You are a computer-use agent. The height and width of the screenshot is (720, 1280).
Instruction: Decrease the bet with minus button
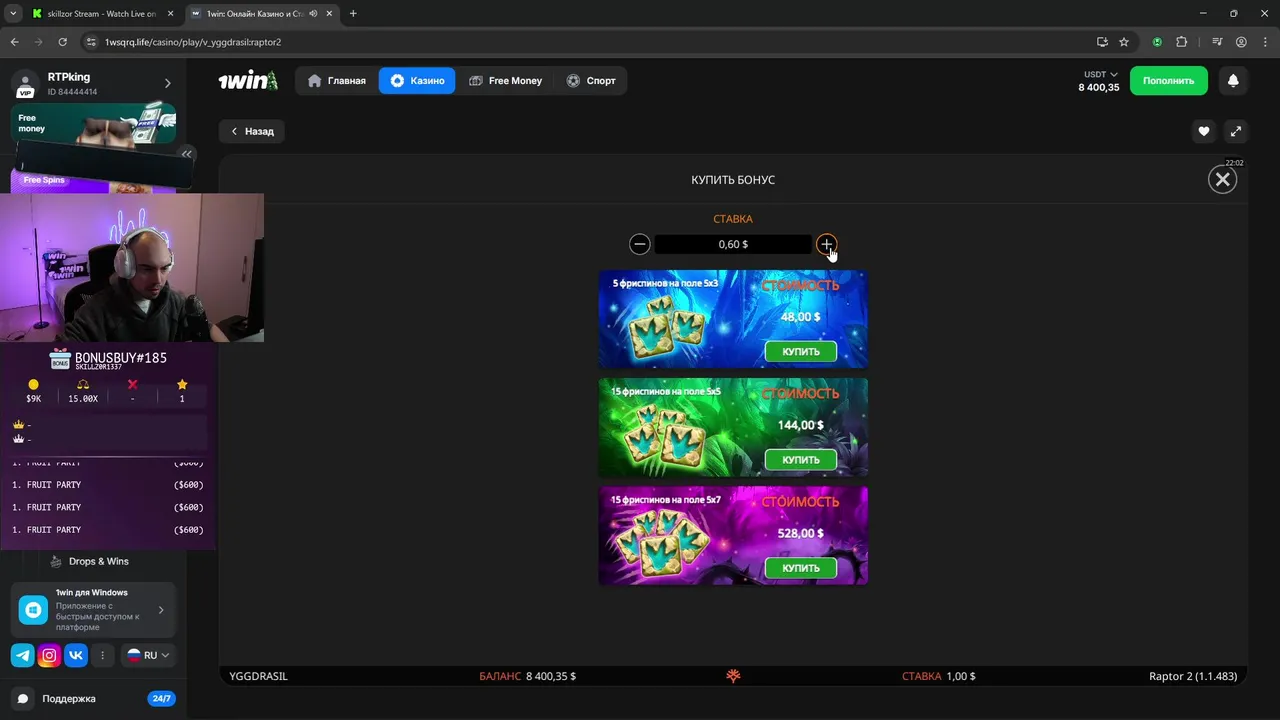[x=640, y=244]
